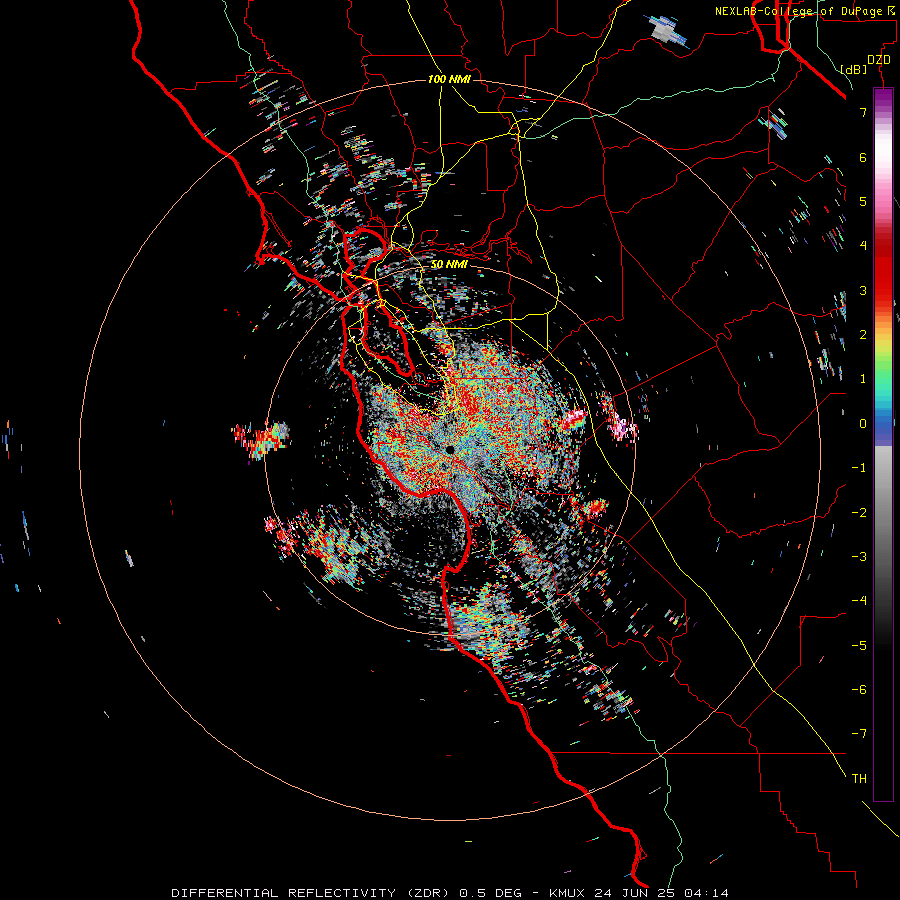Click the -7 value on the color scale

(859, 734)
